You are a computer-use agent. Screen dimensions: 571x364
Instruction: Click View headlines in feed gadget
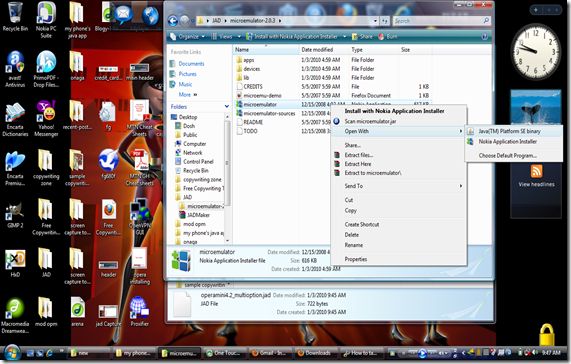[x=536, y=184]
